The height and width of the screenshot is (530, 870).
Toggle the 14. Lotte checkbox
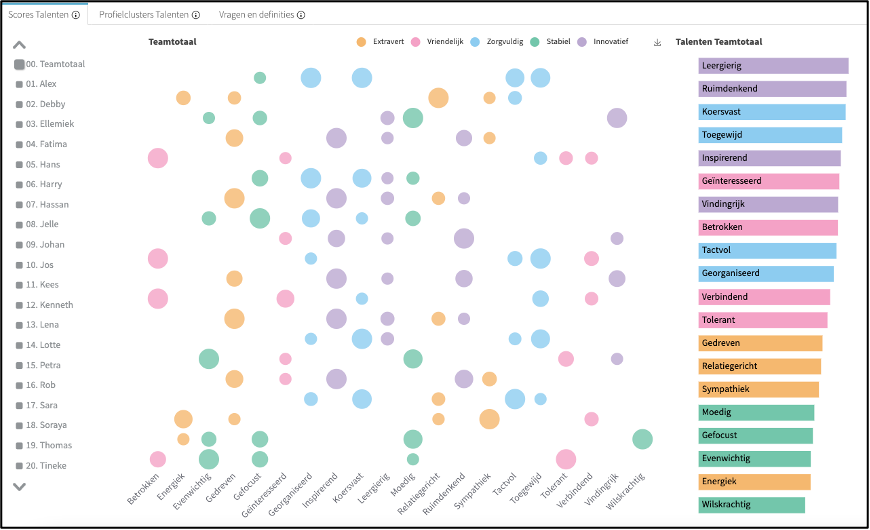click(19, 345)
